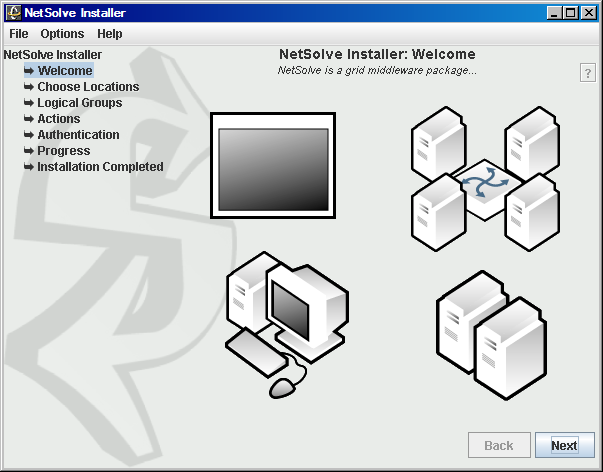Click the two server towers image

point(498,333)
